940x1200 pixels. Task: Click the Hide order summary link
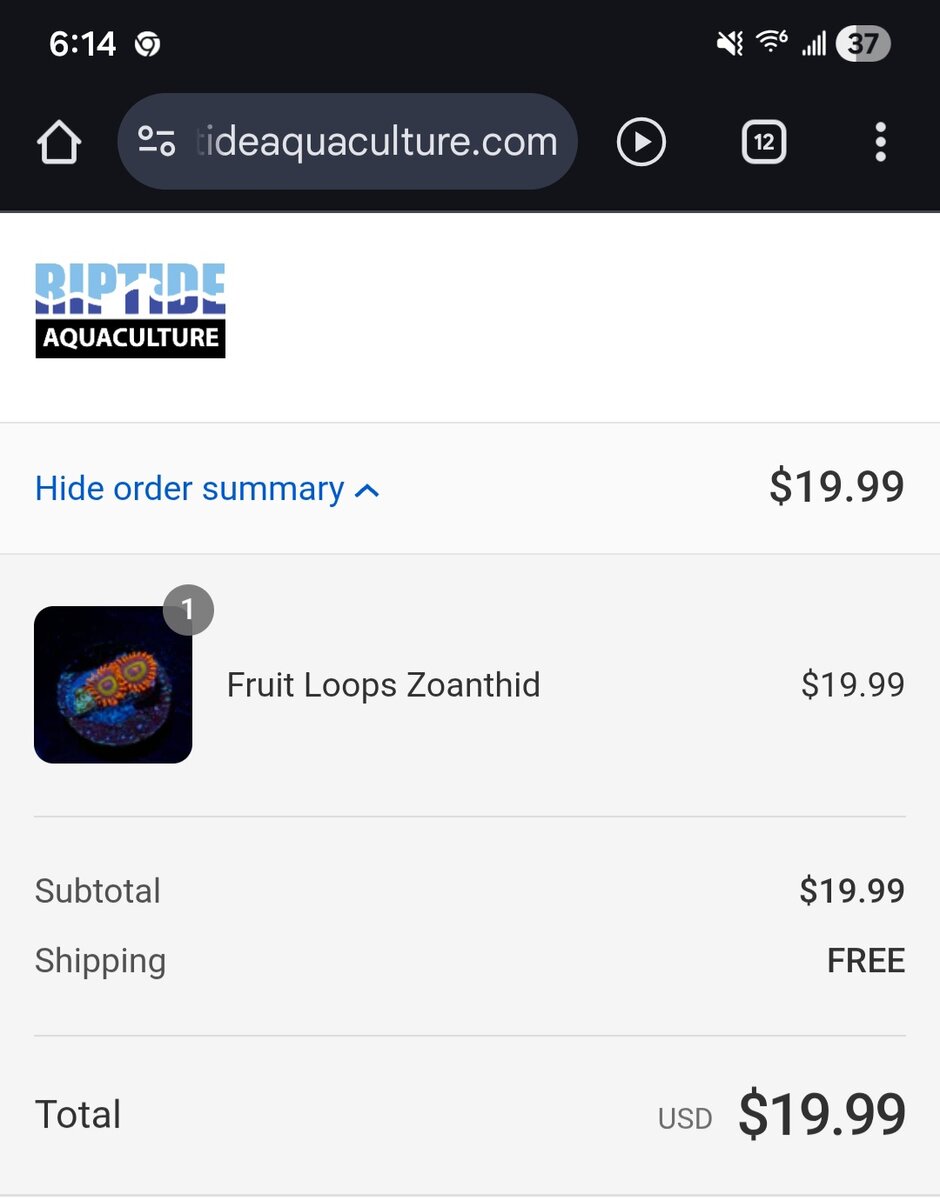click(190, 489)
